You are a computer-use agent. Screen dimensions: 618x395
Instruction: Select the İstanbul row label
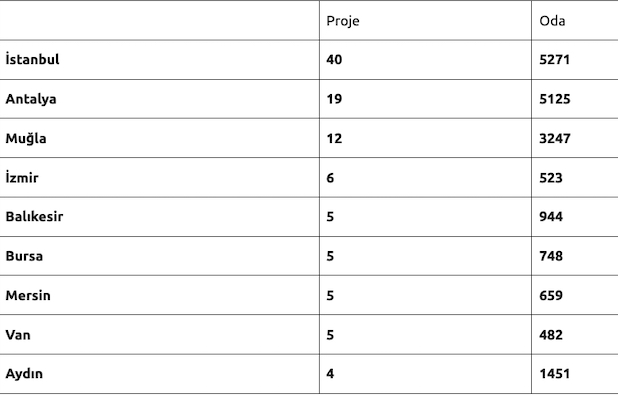pos(32,59)
